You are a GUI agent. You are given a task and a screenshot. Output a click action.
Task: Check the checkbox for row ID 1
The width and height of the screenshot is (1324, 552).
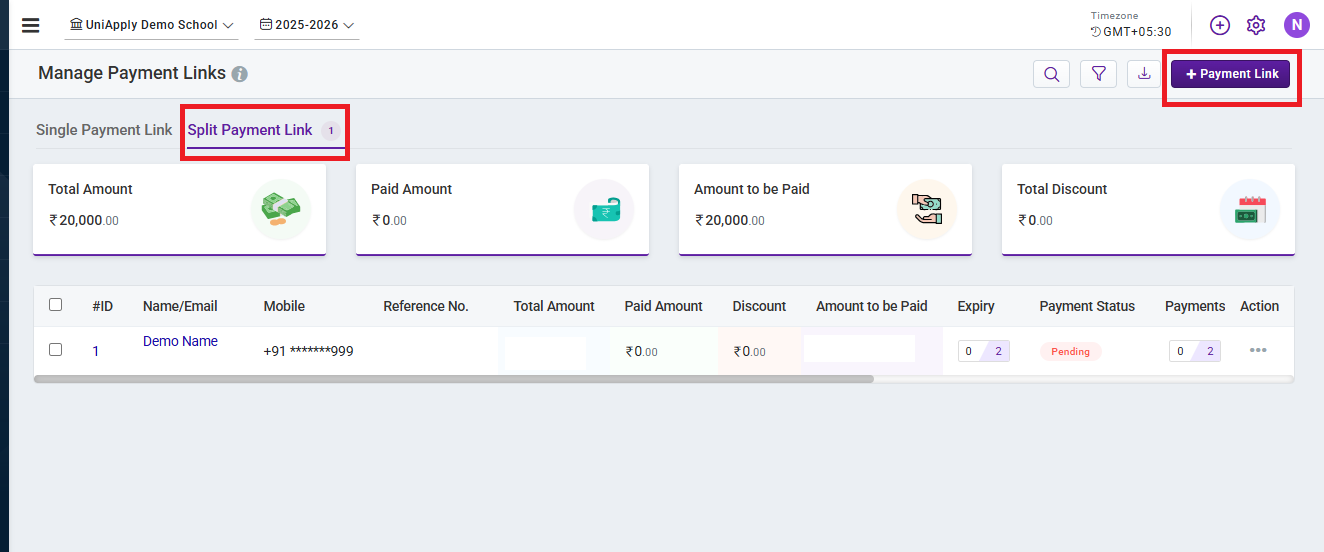point(56,350)
